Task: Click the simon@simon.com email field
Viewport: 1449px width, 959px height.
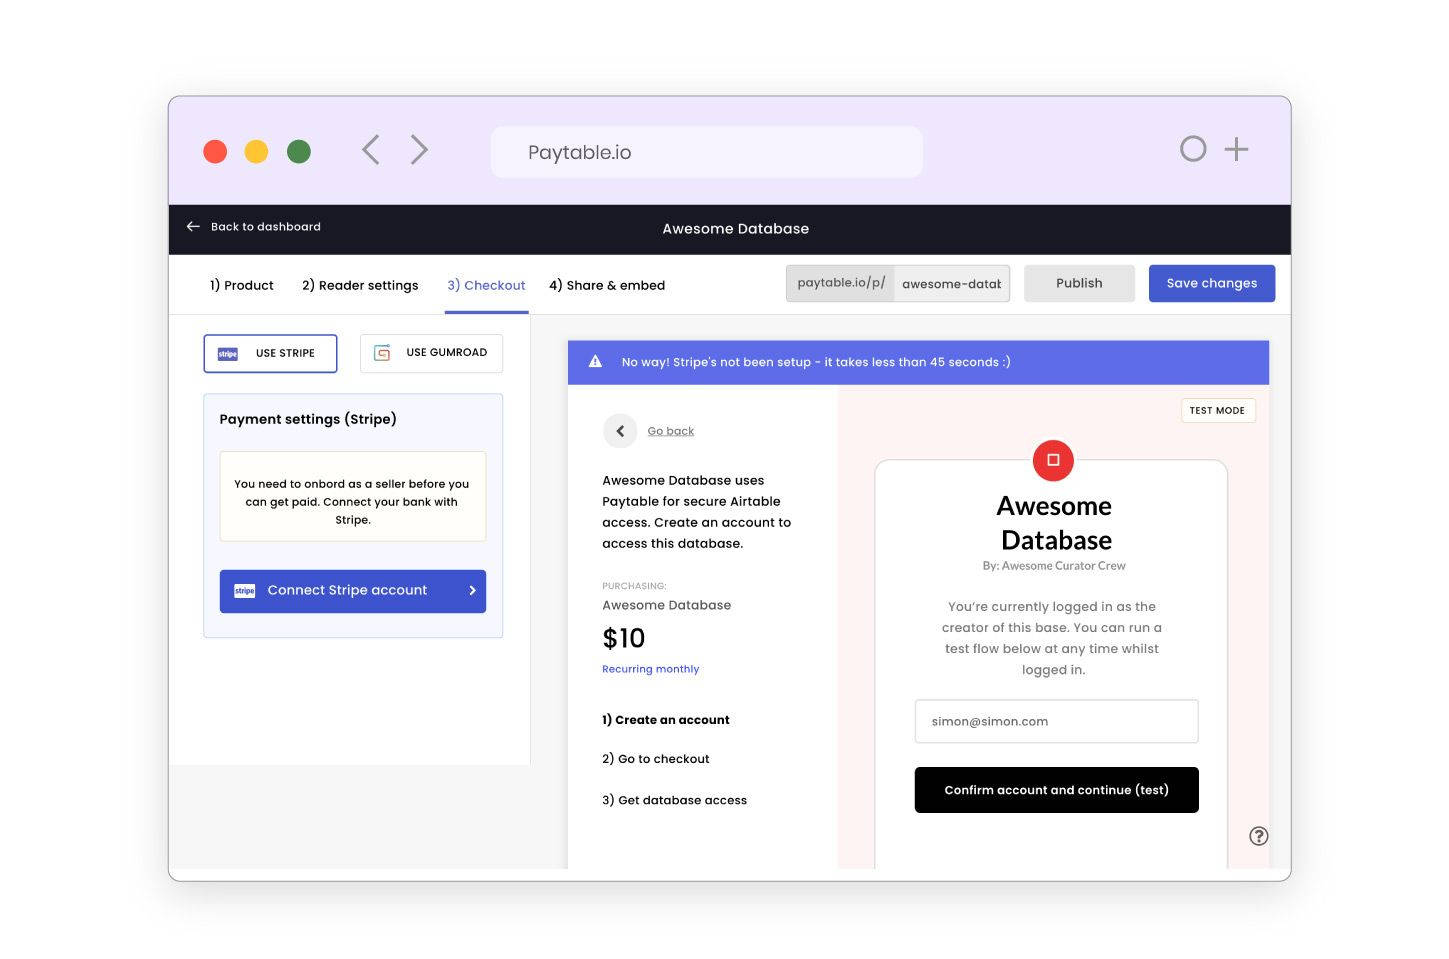Action: [1057, 721]
